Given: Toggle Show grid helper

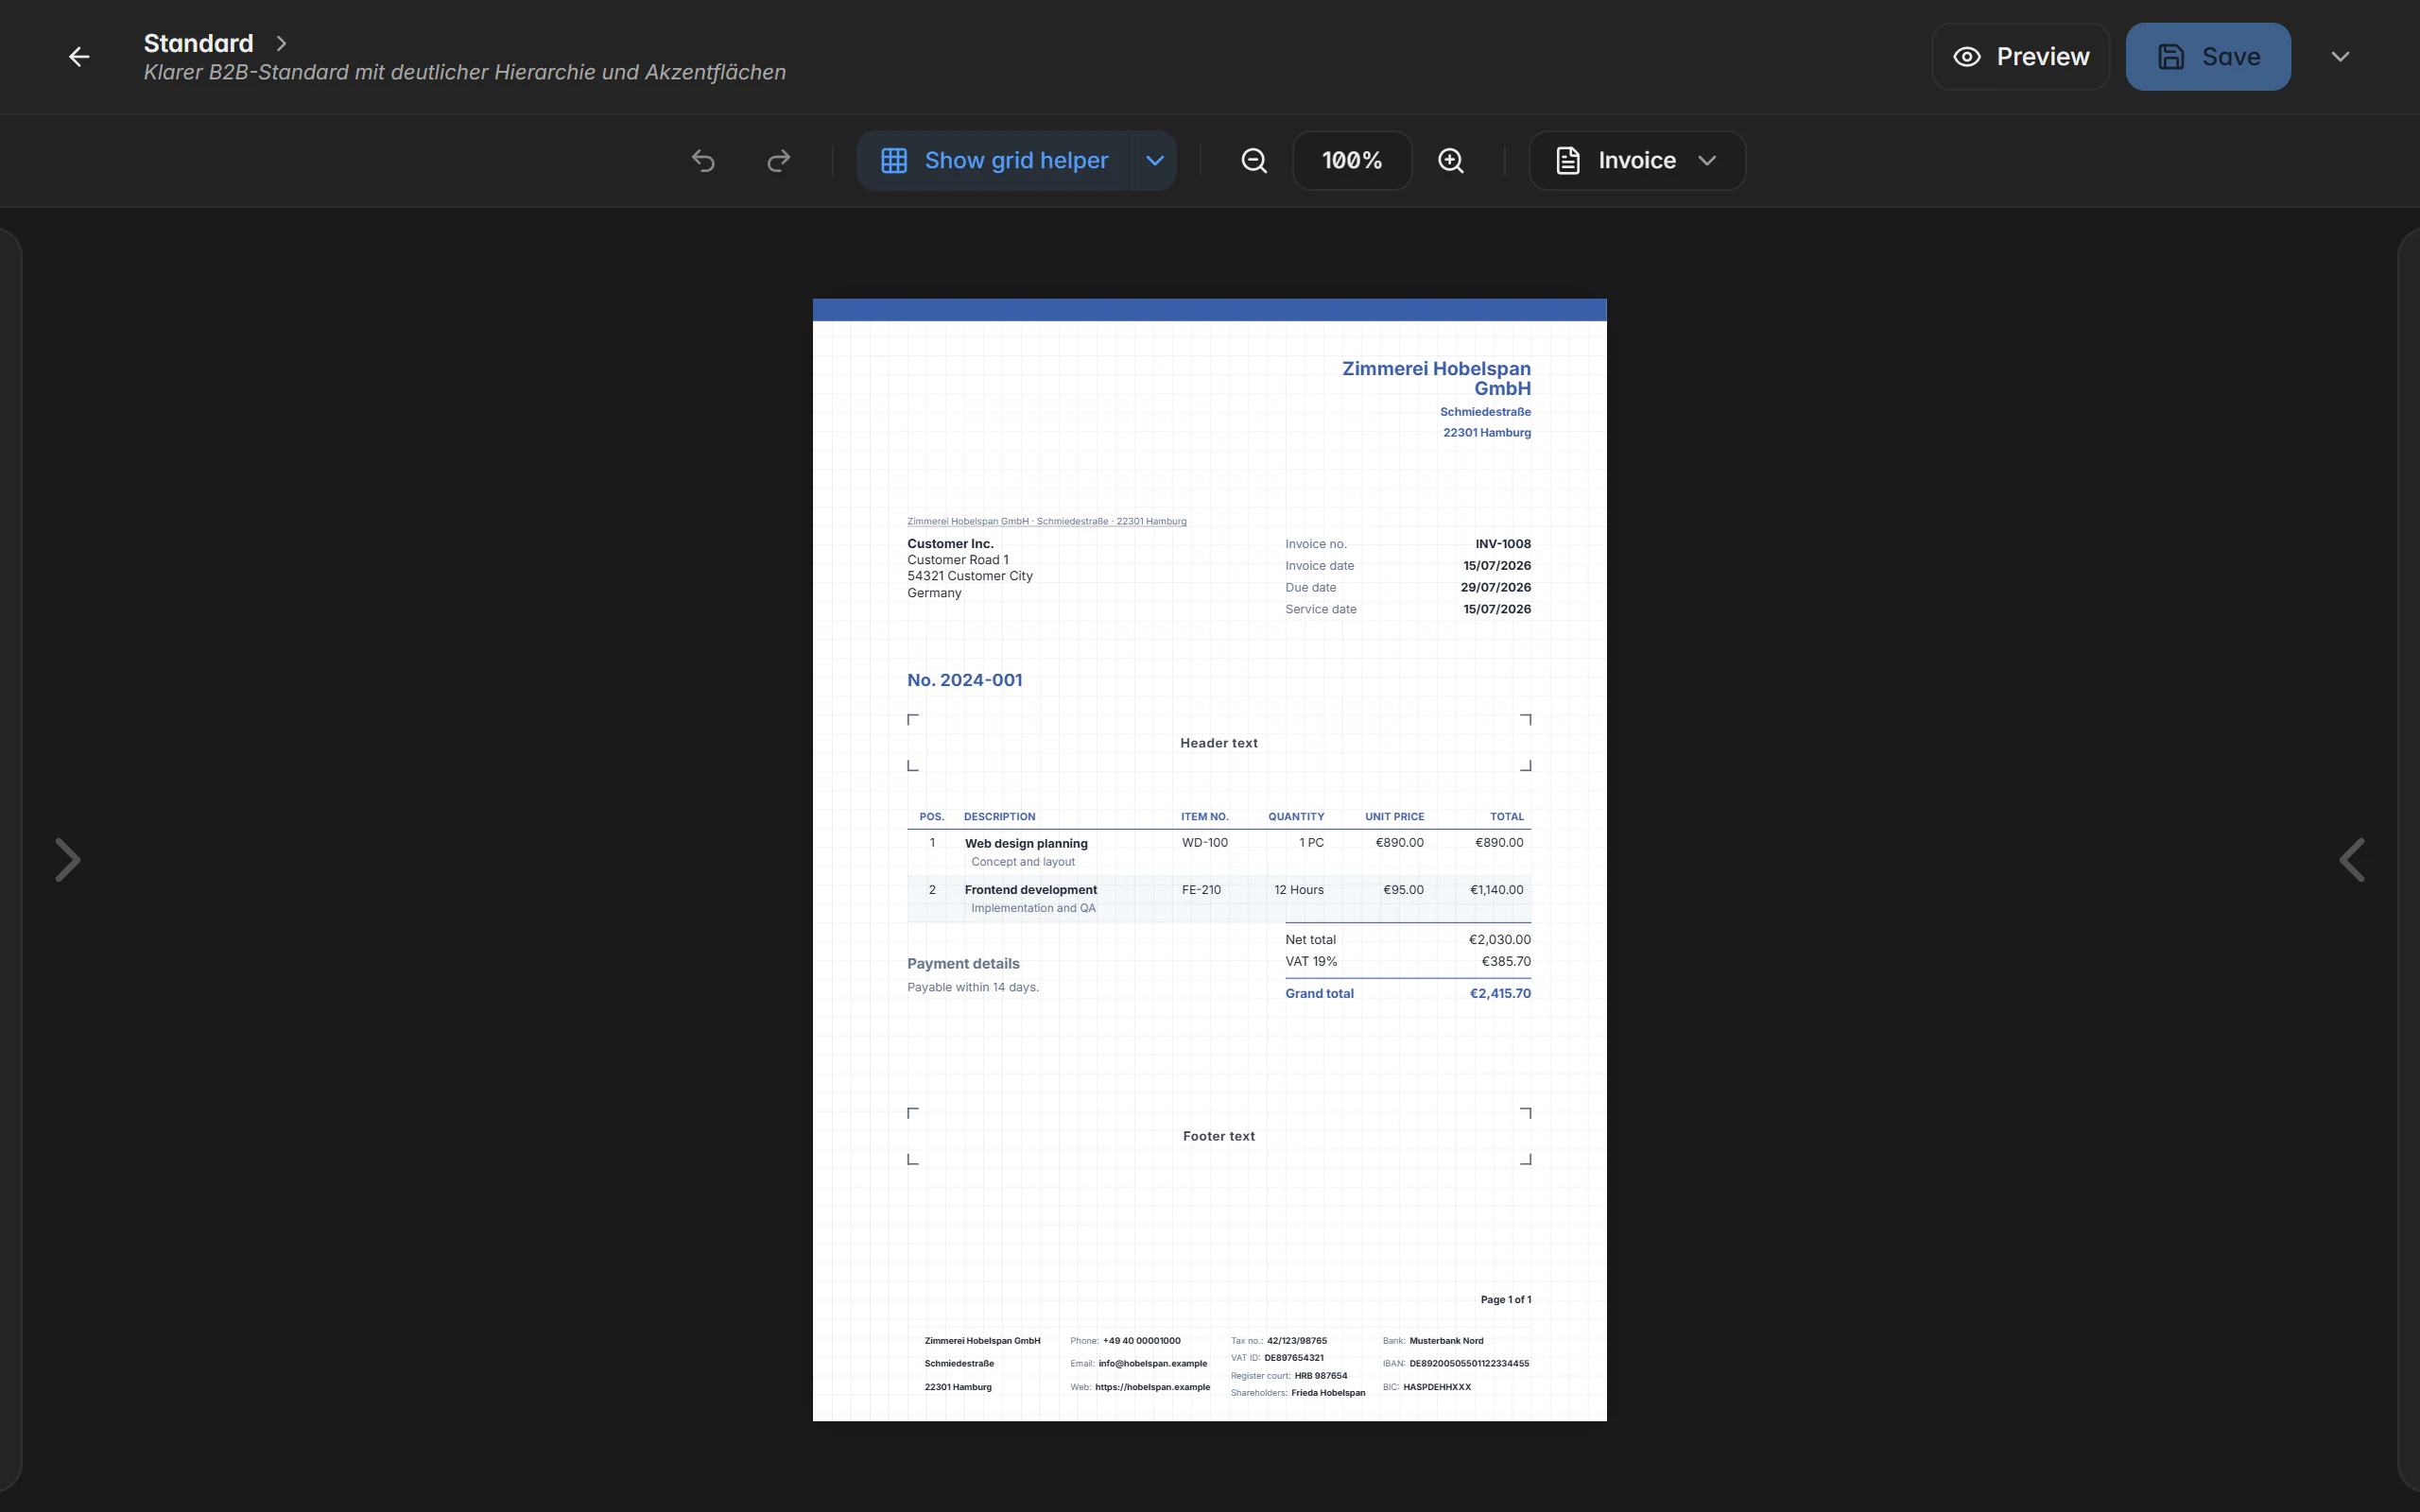Looking at the screenshot, I should (995, 160).
